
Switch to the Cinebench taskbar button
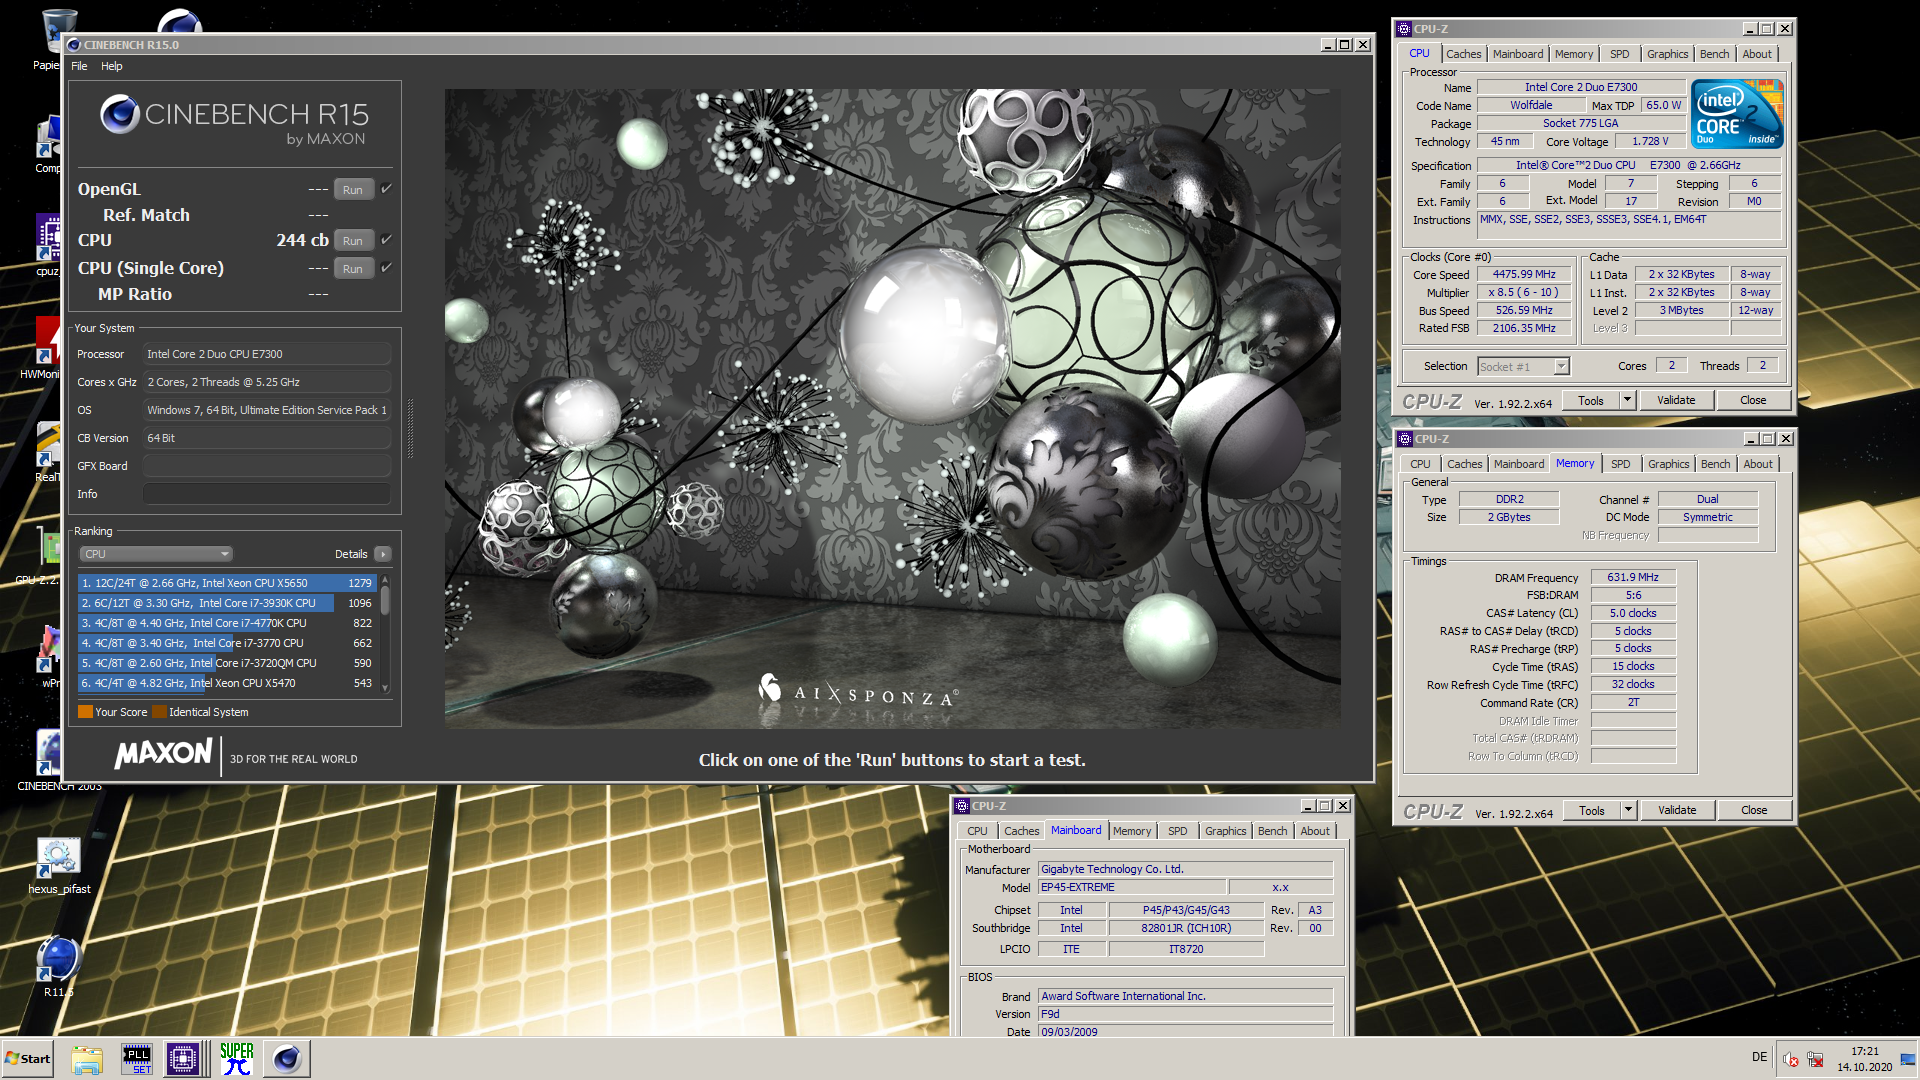coord(287,1059)
